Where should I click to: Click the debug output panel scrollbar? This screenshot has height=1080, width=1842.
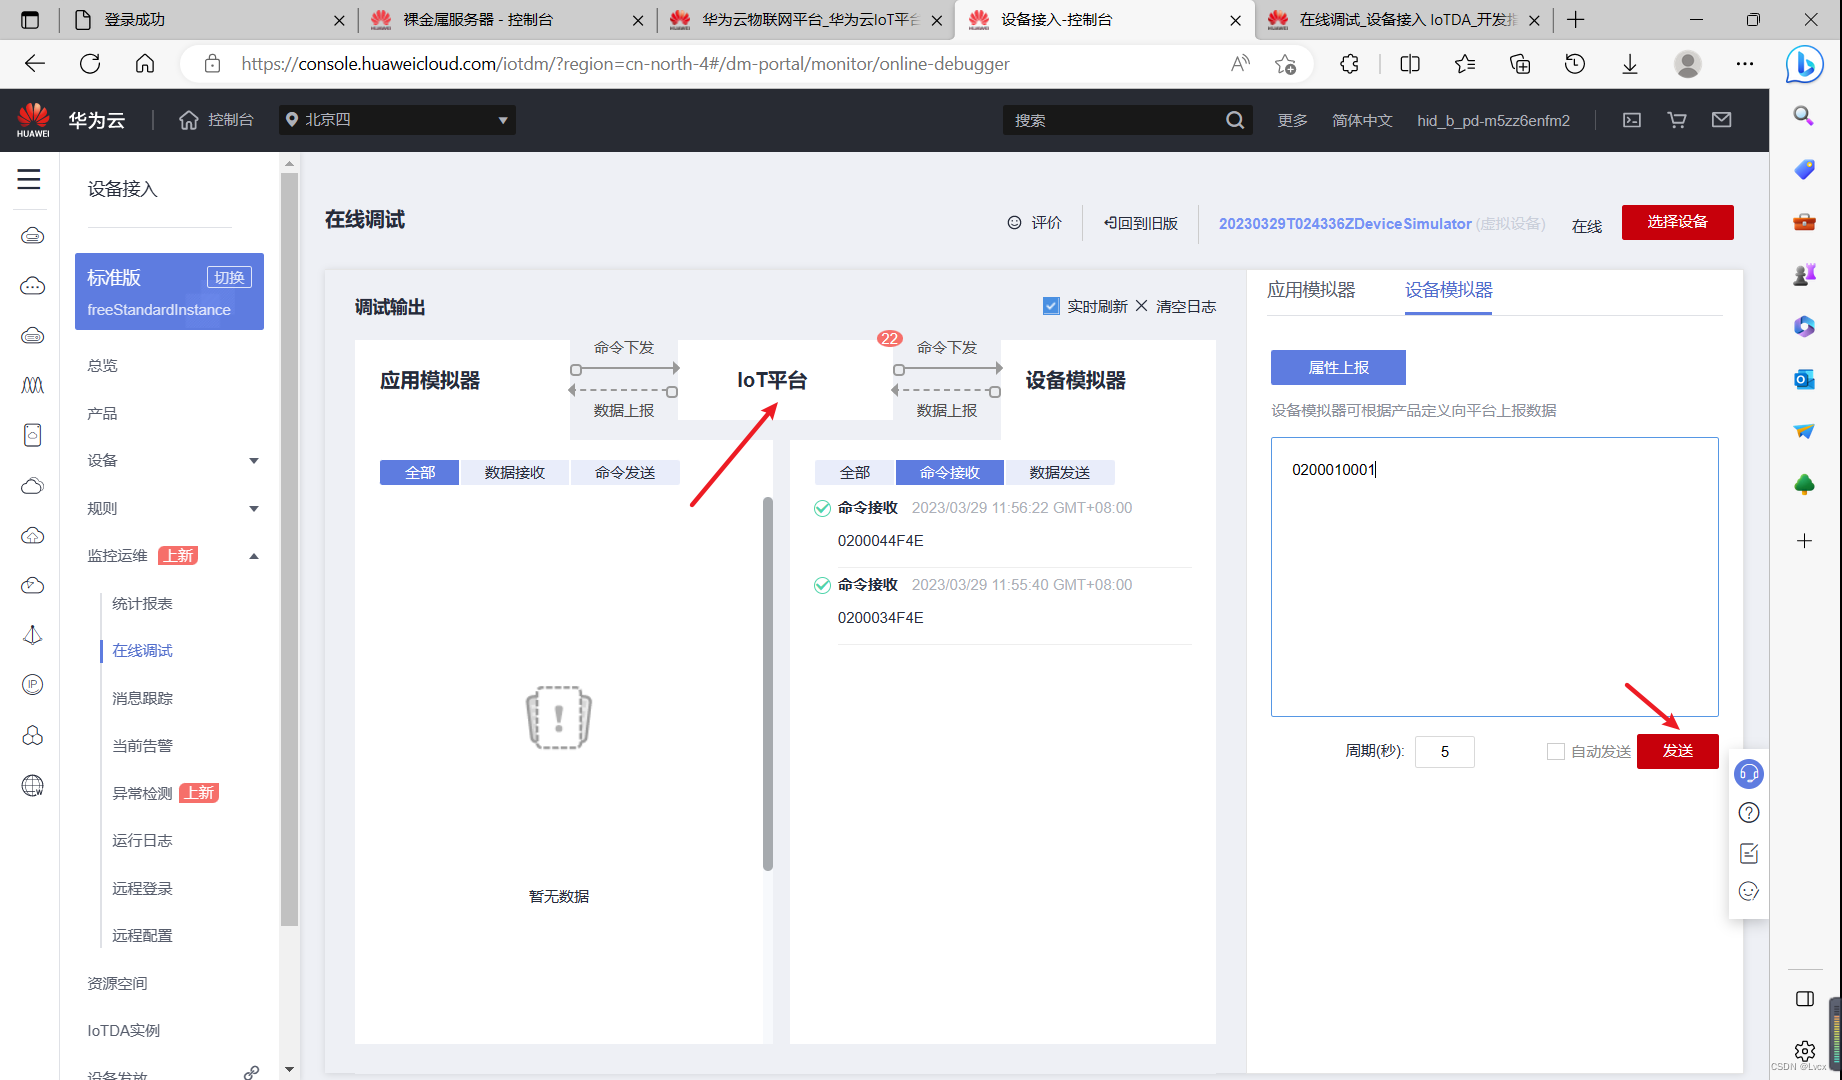point(768,684)
